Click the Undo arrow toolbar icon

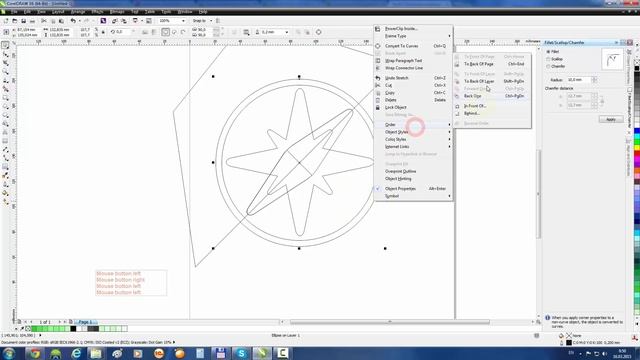(73, 21)
